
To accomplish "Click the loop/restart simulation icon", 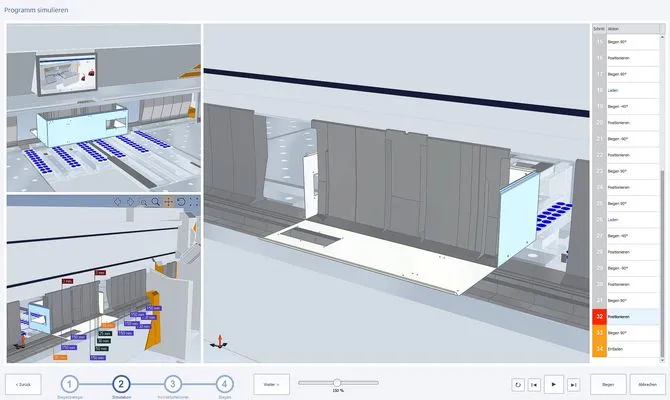I will point(516,383).
